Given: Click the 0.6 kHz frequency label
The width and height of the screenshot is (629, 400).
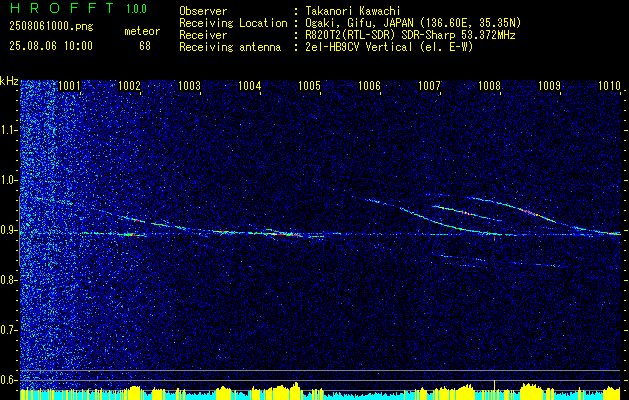Looking at the screenshot, I should click(9, 380).
